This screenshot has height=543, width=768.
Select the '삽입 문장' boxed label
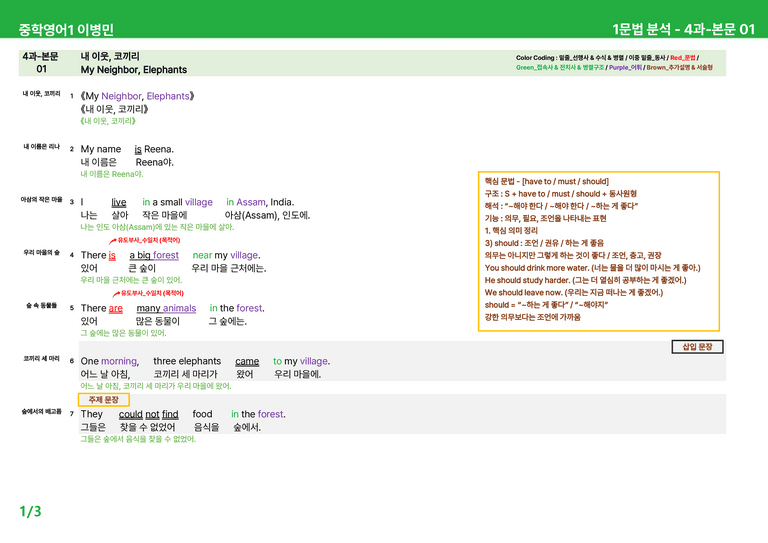(697, 347)
